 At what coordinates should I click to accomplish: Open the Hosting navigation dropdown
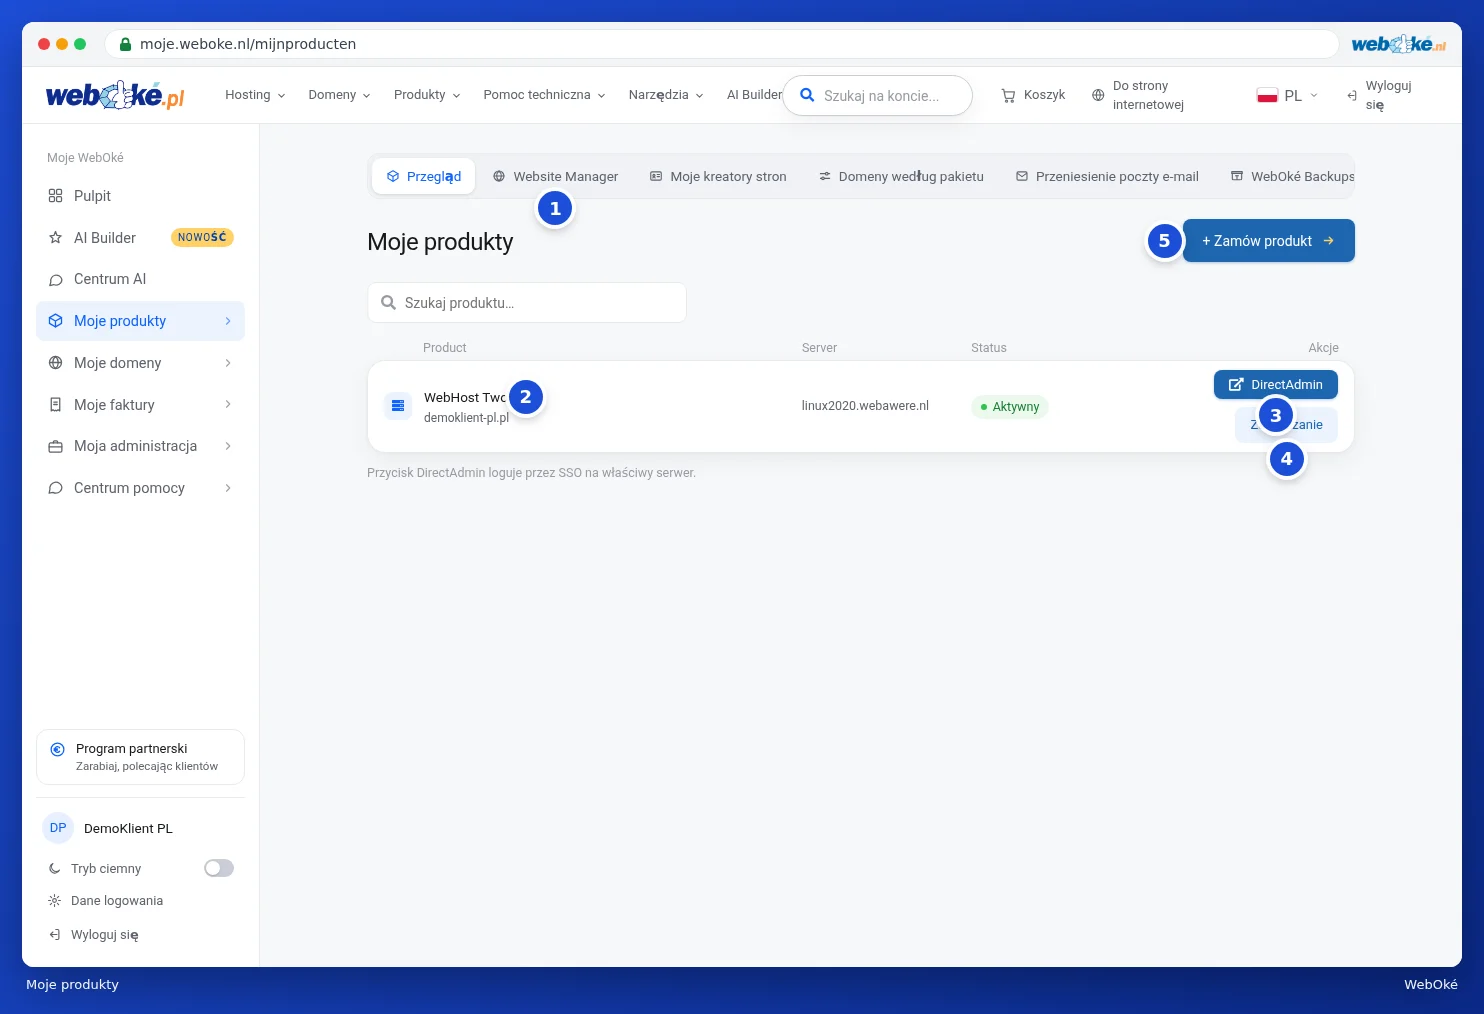point(255,95)
